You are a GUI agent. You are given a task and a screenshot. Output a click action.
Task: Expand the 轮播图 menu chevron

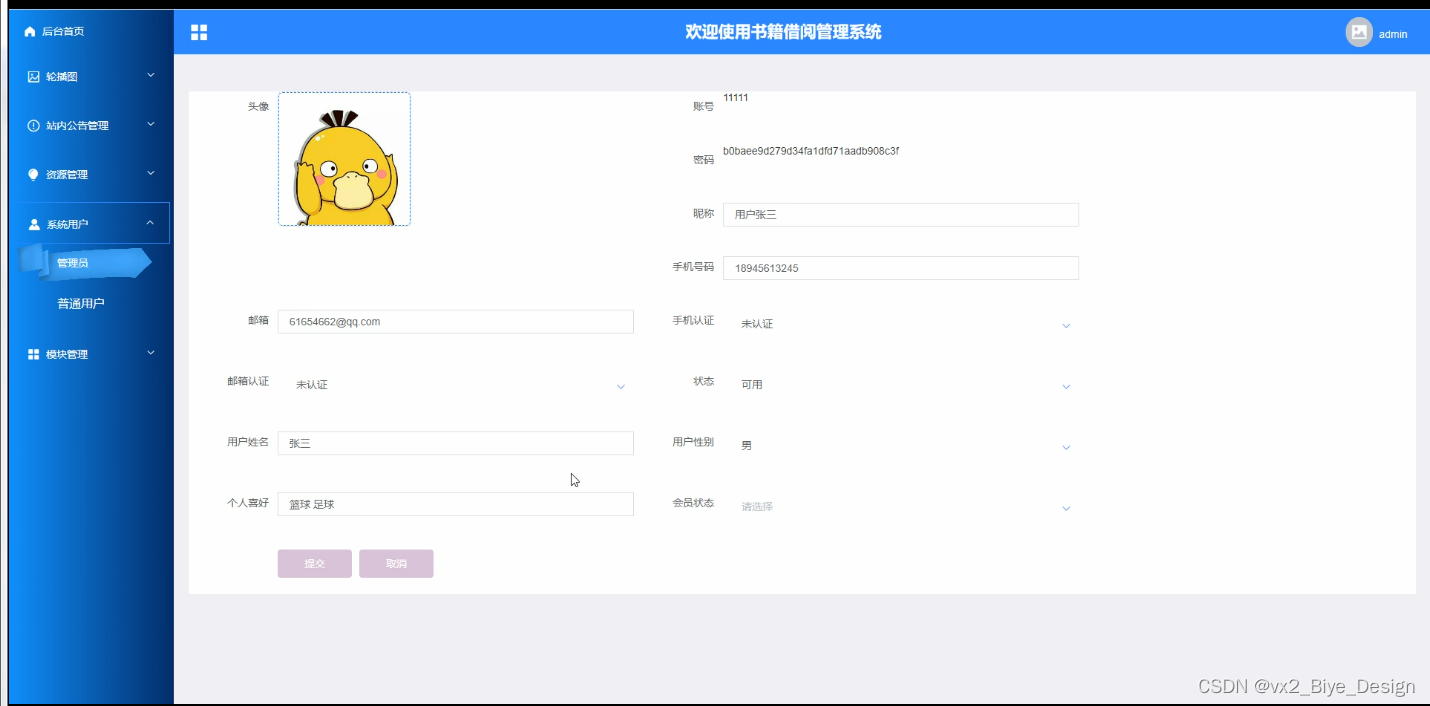click(151, 75)
